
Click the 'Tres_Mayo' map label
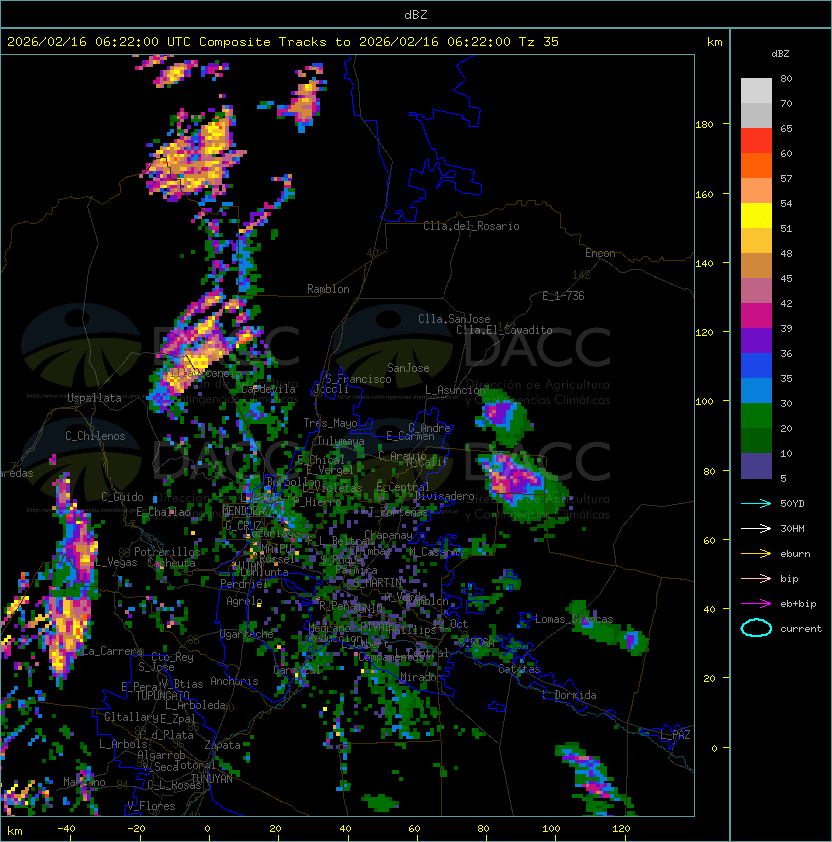(x=330, y=423)
